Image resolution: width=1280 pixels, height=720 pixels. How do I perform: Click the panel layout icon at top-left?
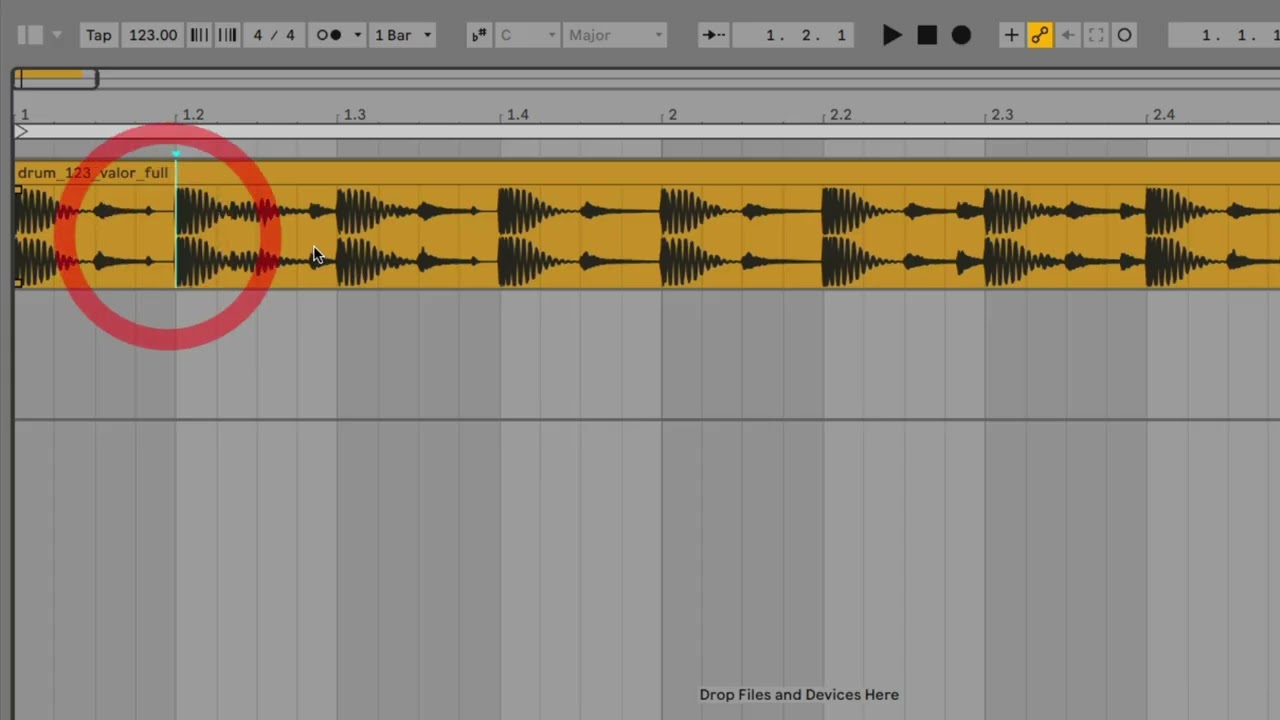30,35
